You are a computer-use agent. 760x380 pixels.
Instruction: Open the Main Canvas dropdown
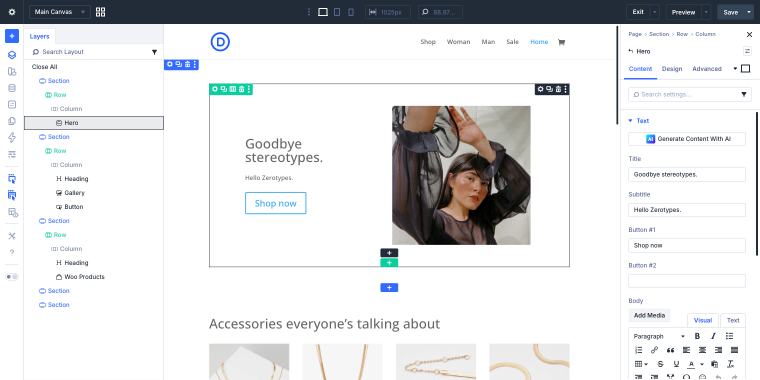tap(60, 12)
